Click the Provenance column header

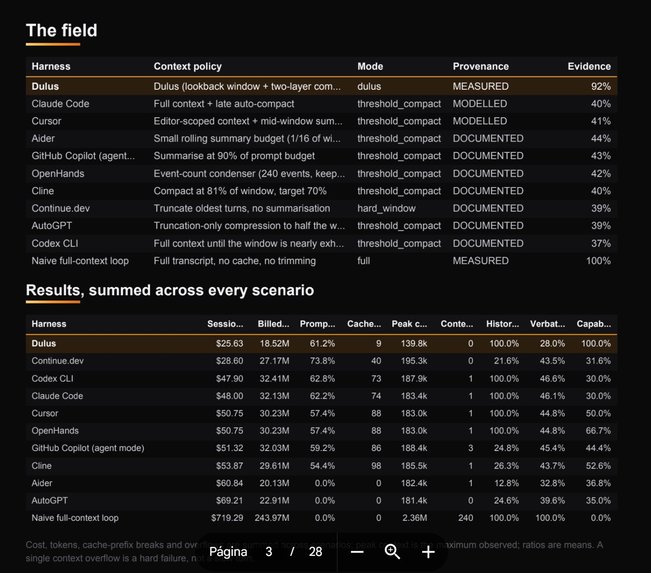pyautogui.click(x=481, y=66)
